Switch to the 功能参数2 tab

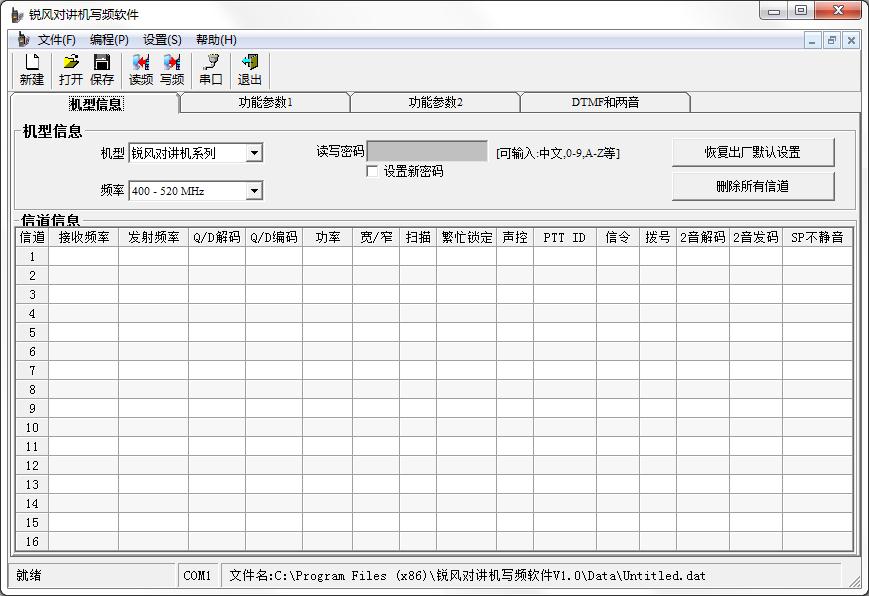(436, 103)
